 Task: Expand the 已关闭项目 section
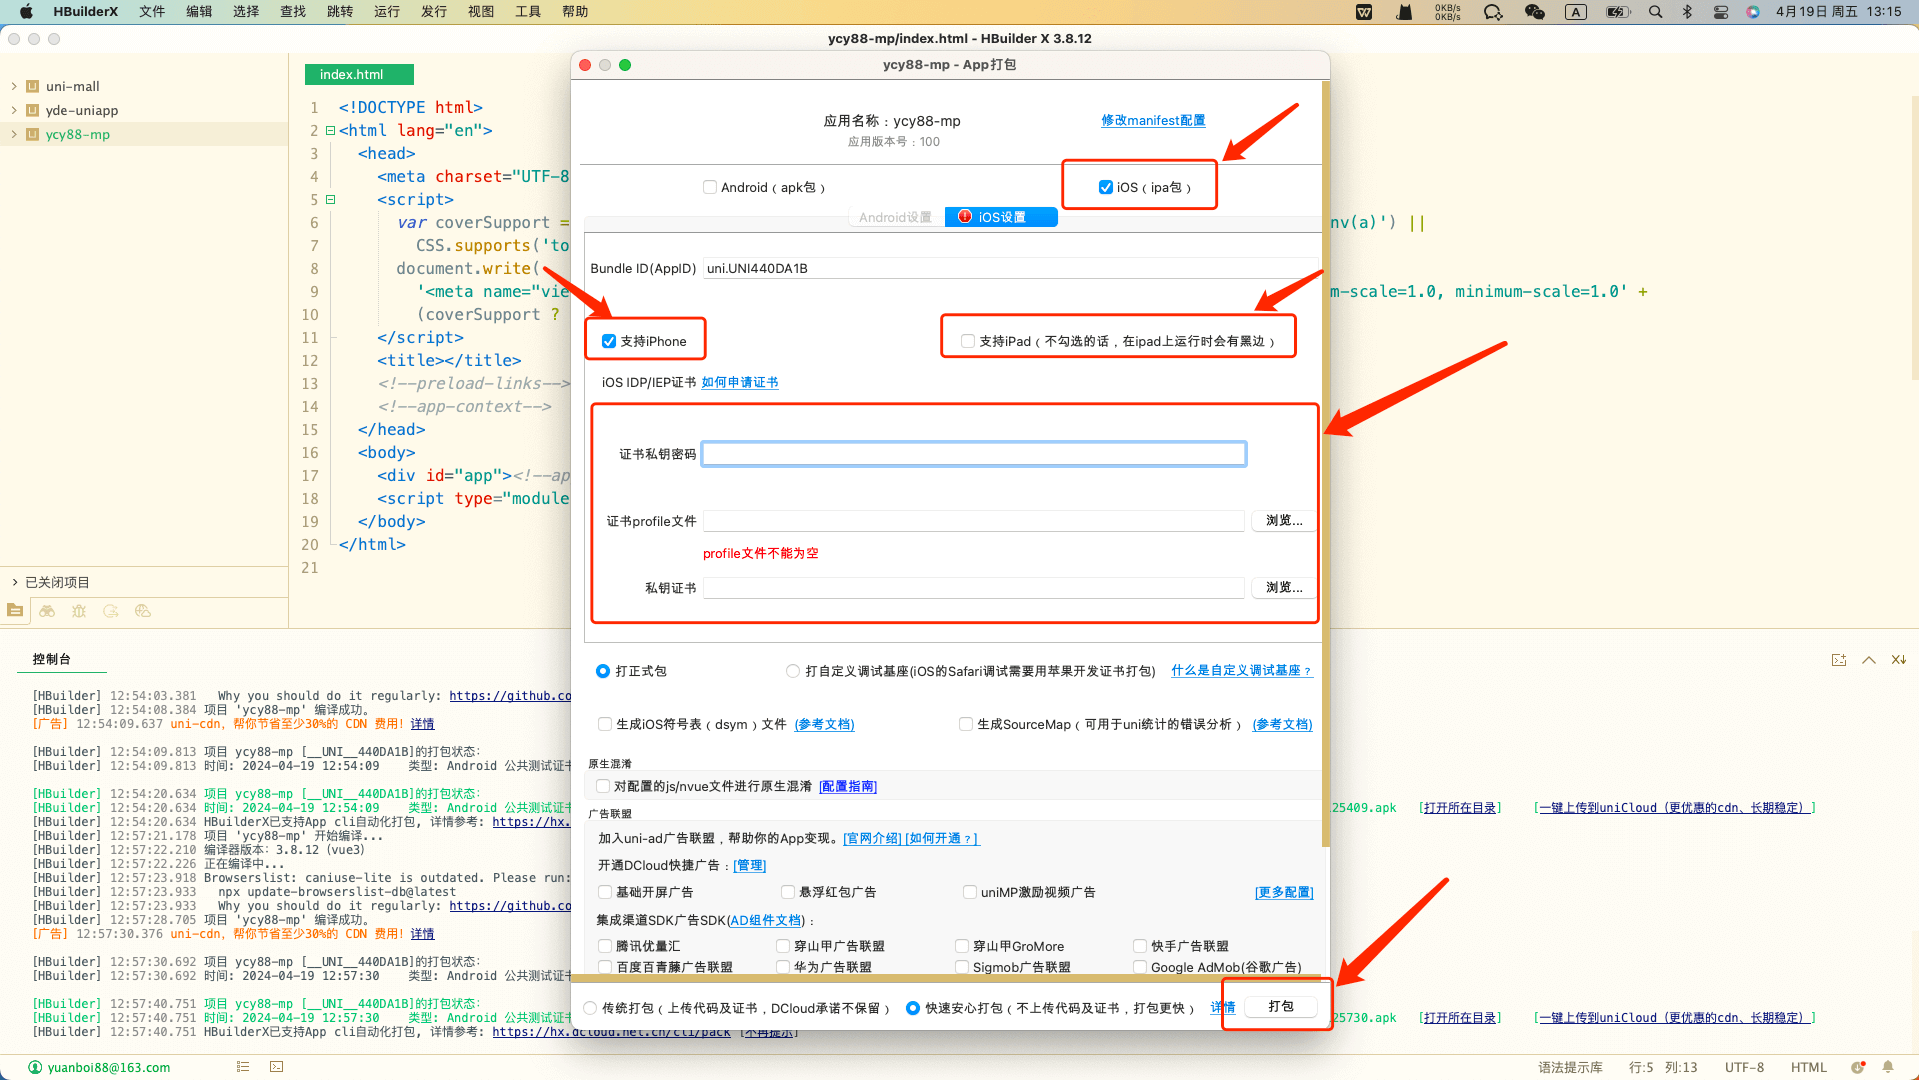click(x=15, y=582)
